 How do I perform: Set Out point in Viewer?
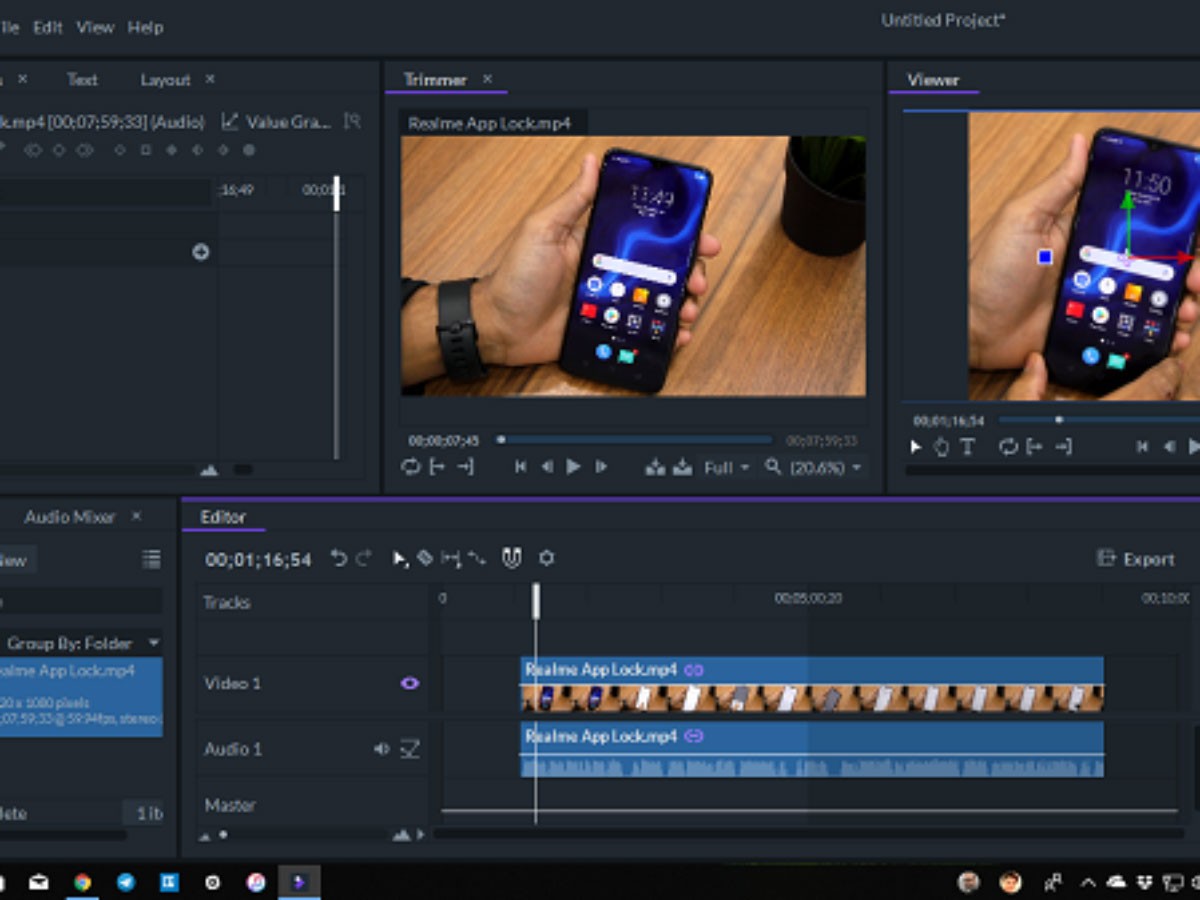point(1063,447)
